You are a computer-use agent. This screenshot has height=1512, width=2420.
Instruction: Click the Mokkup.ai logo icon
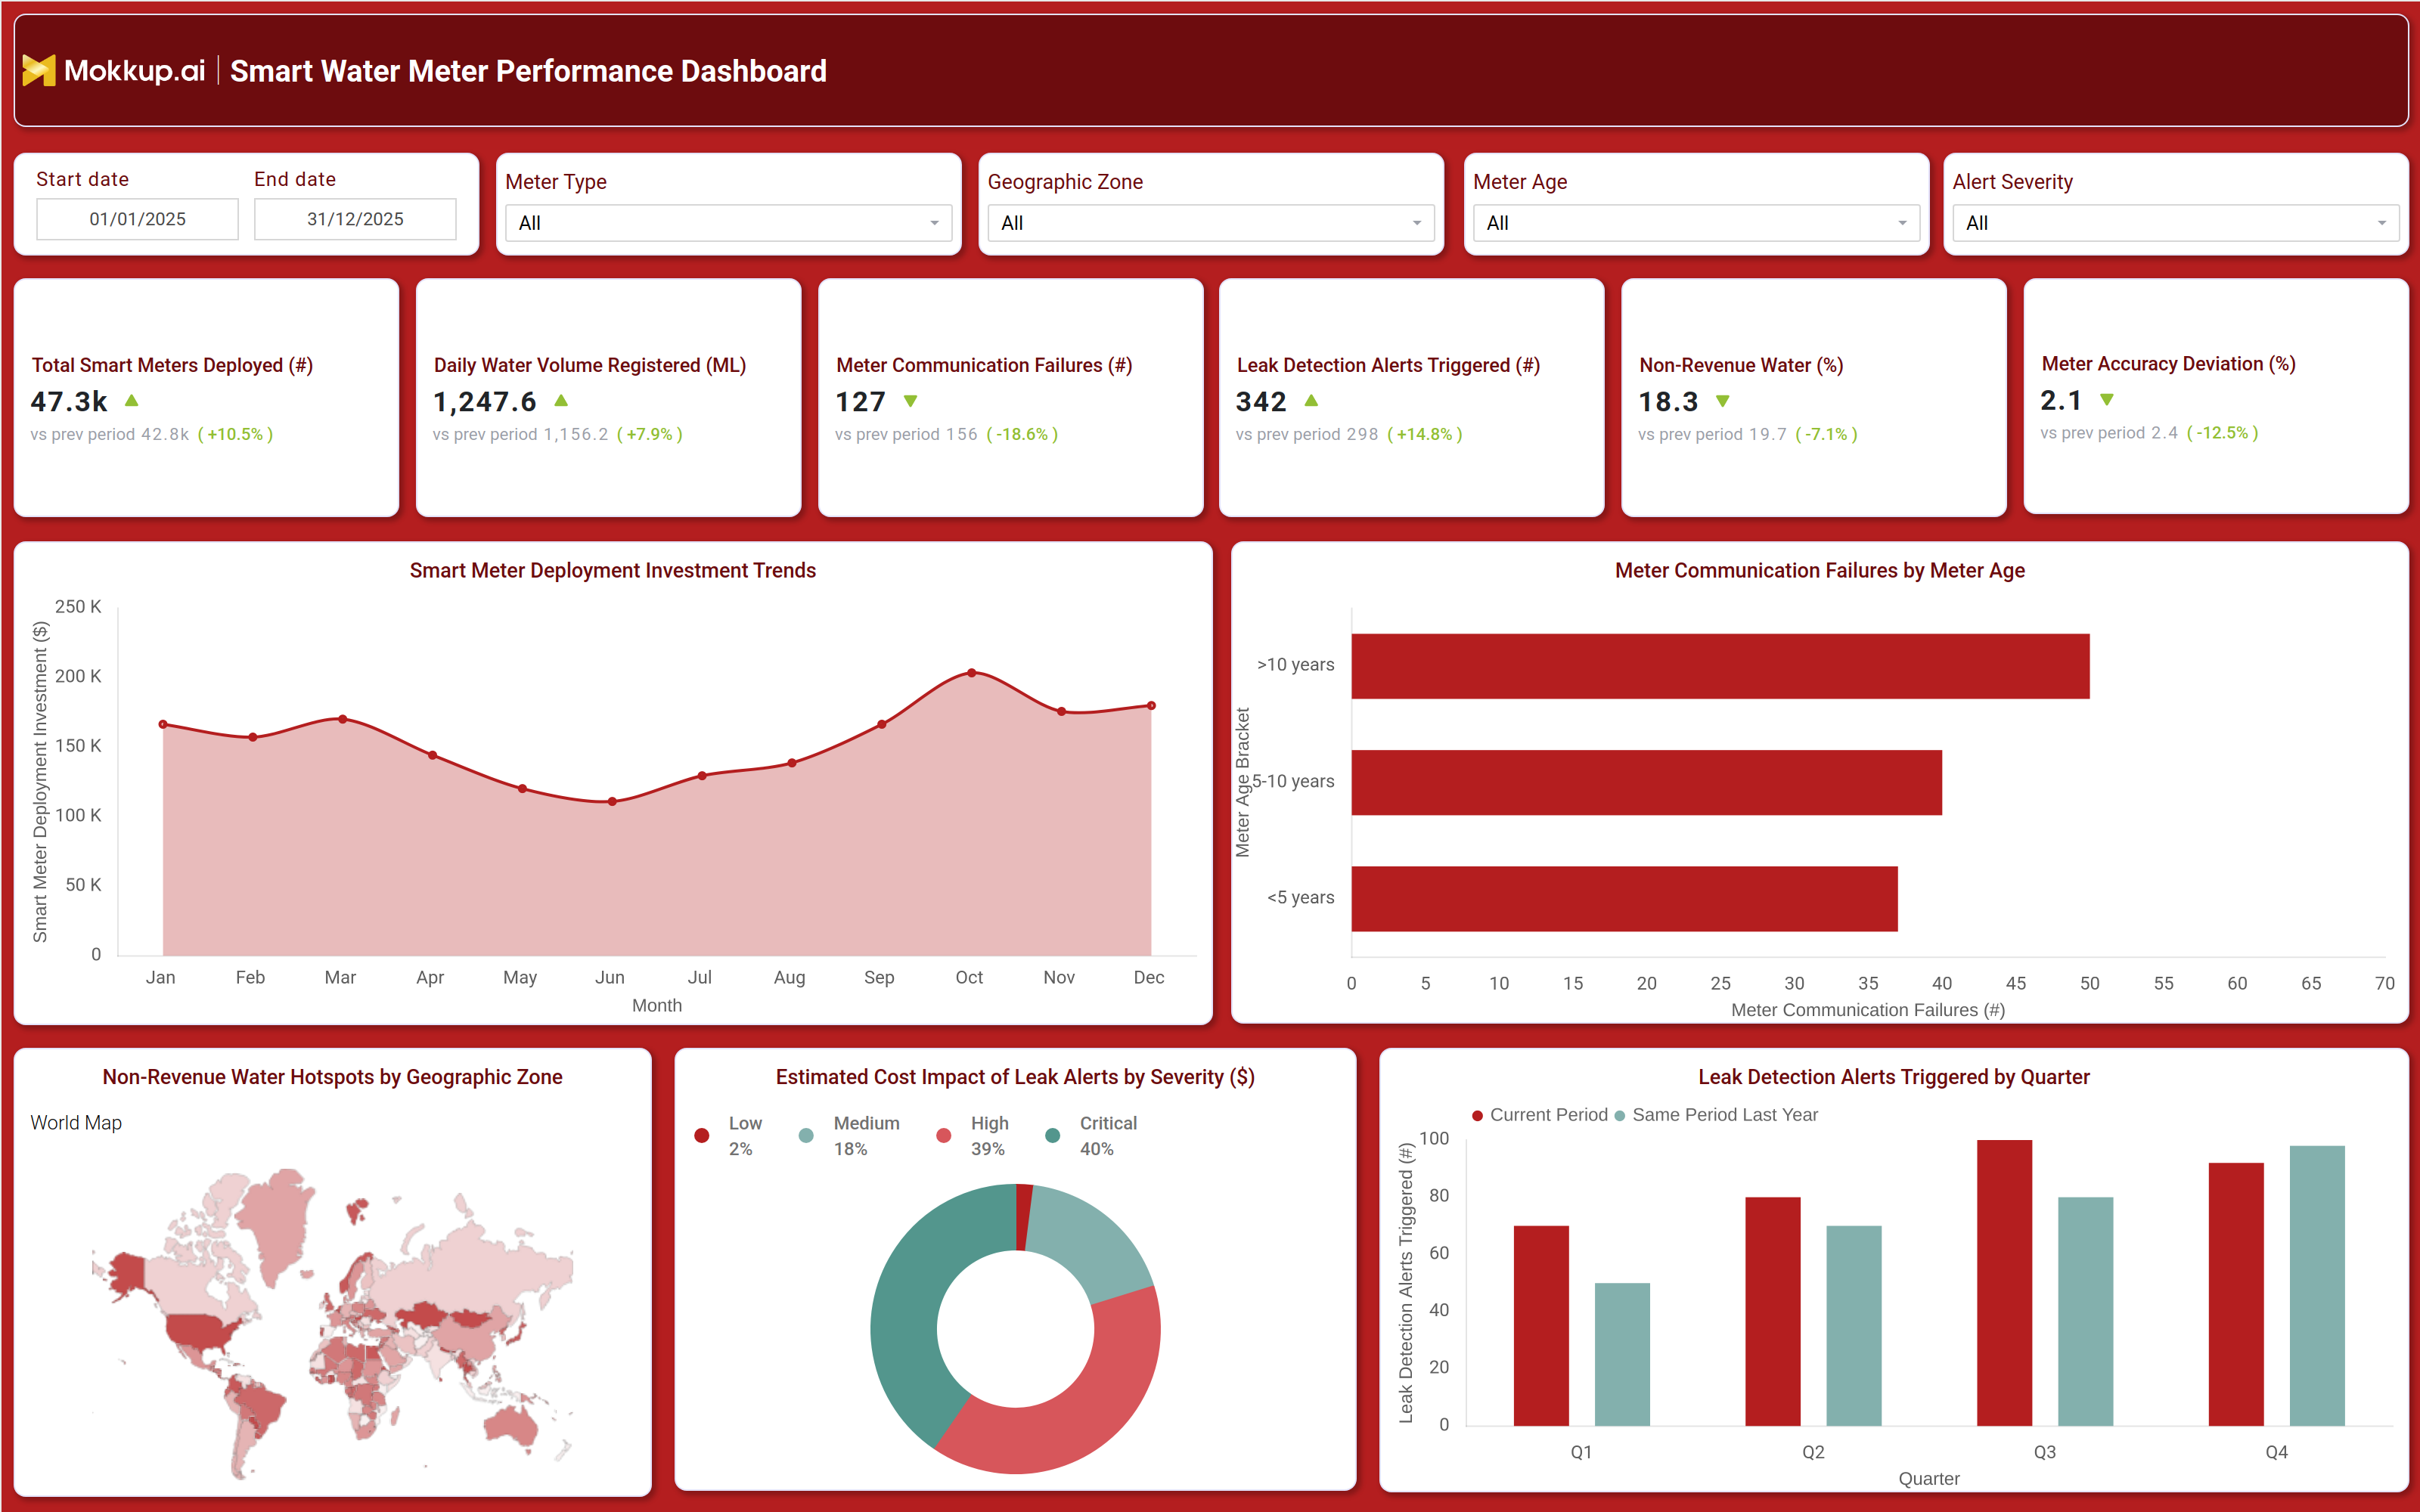[x=39, y=71]
